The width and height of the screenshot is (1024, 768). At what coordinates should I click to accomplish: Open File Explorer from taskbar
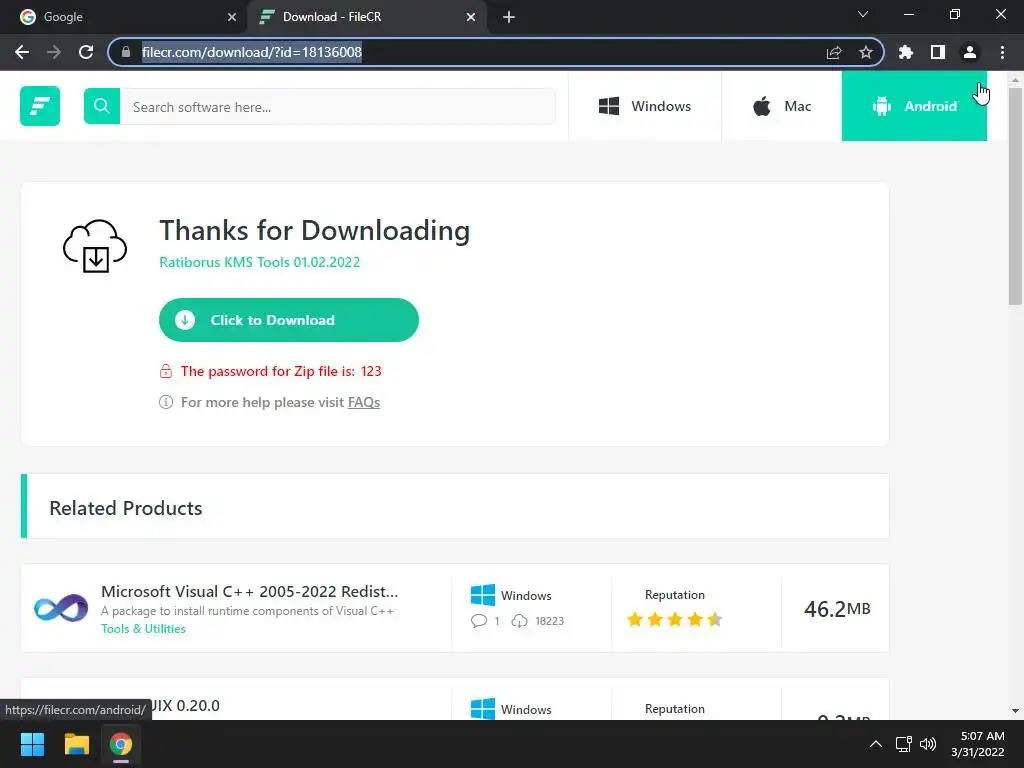76,744
